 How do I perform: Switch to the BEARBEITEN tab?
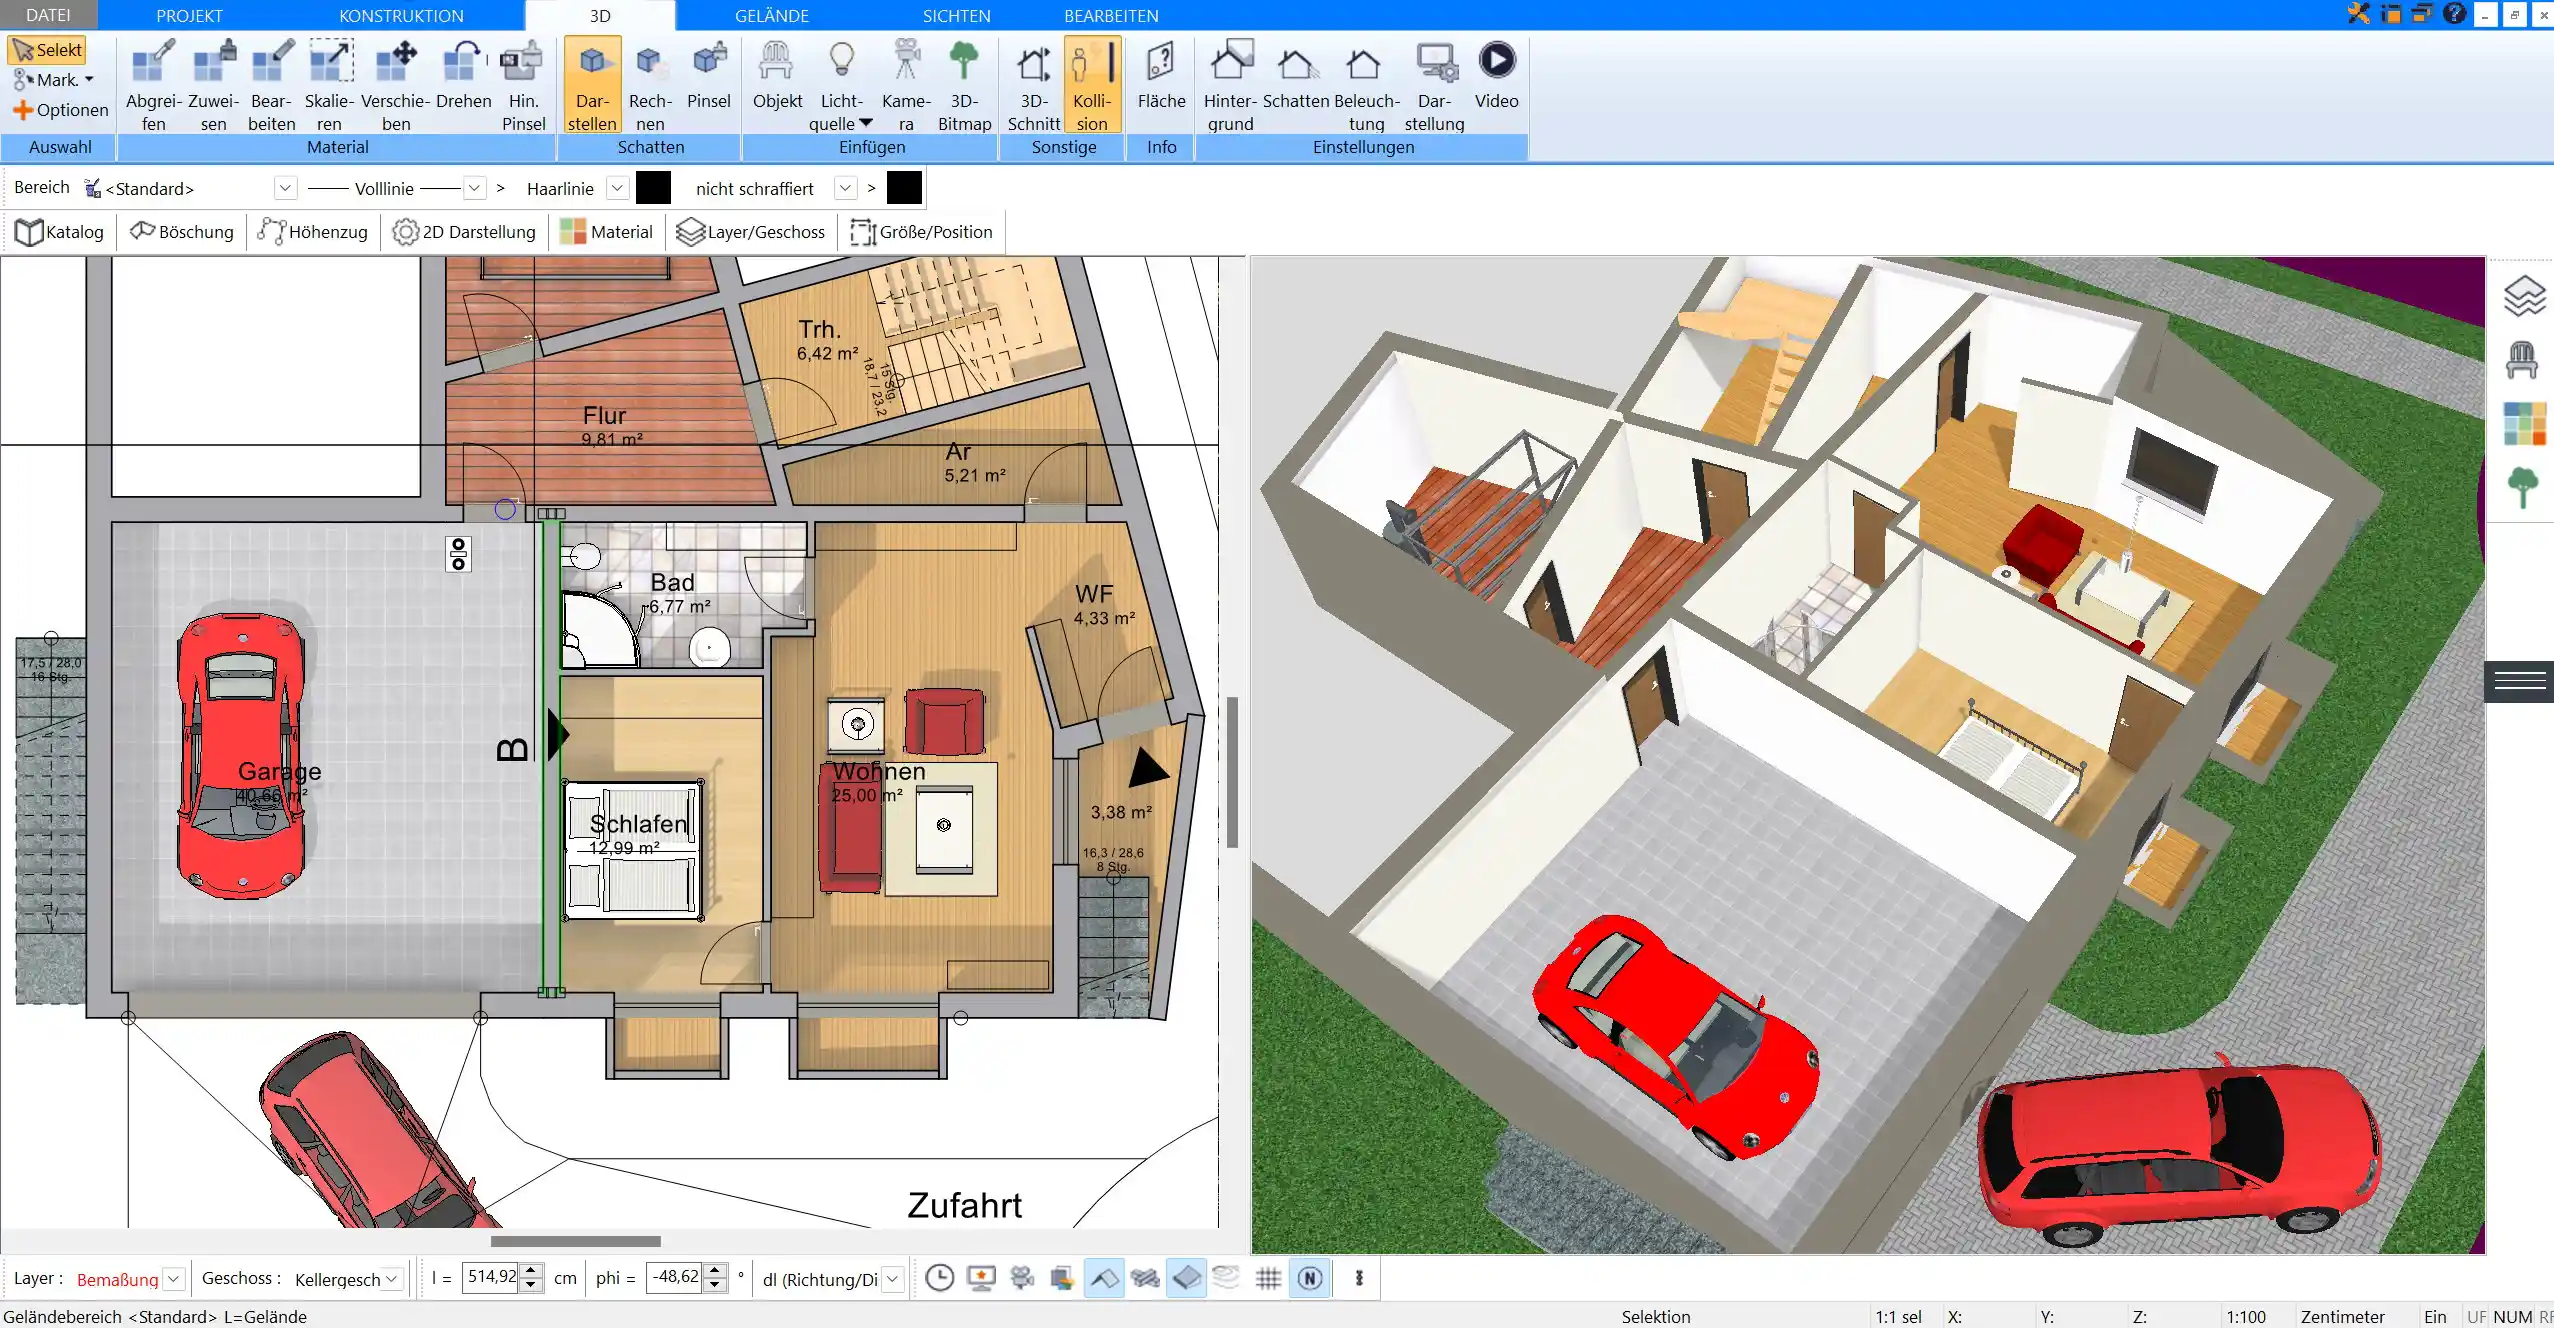click(x=1111, y=16)
